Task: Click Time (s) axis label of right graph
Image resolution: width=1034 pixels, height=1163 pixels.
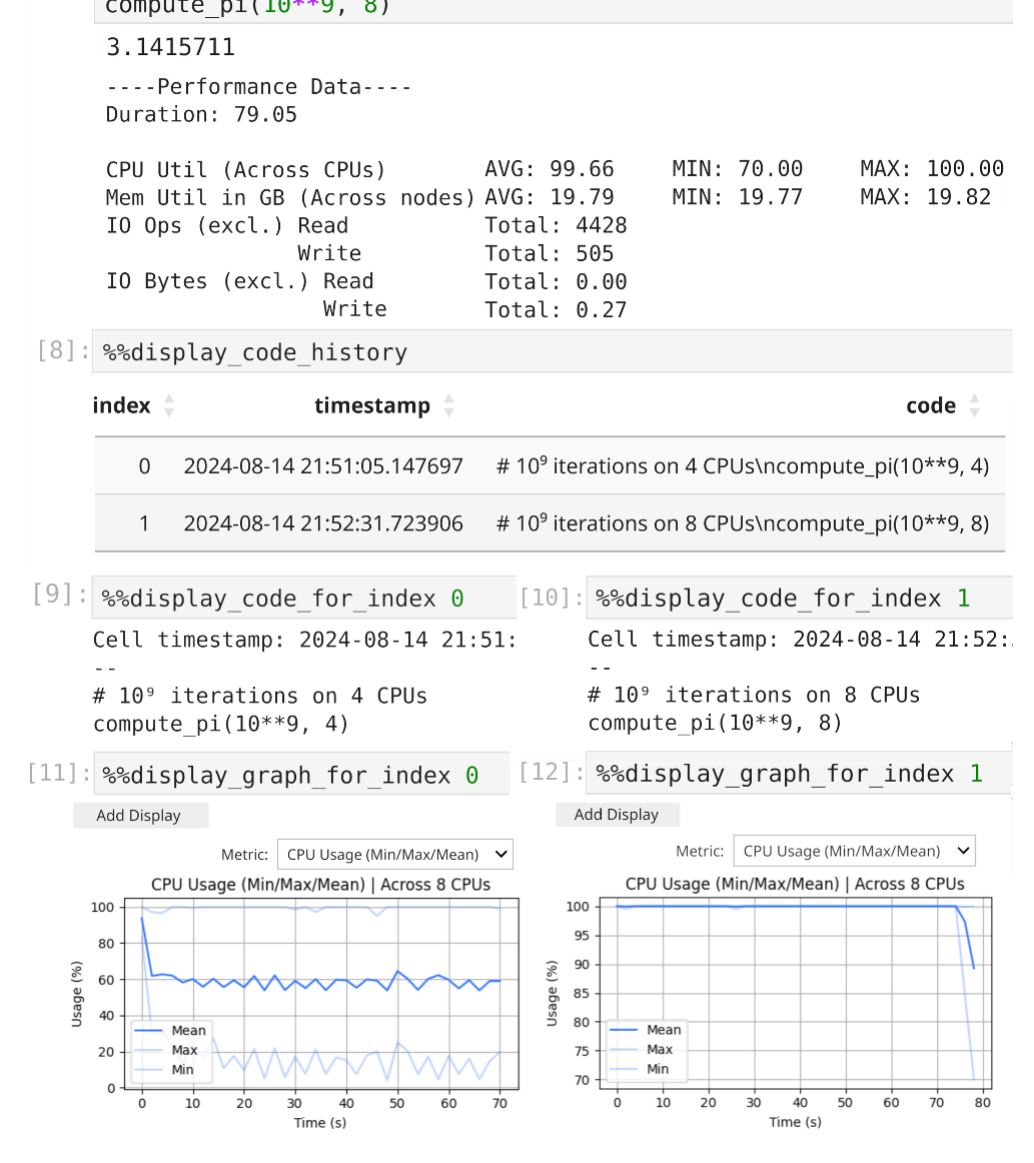Action: (795, 1121)
